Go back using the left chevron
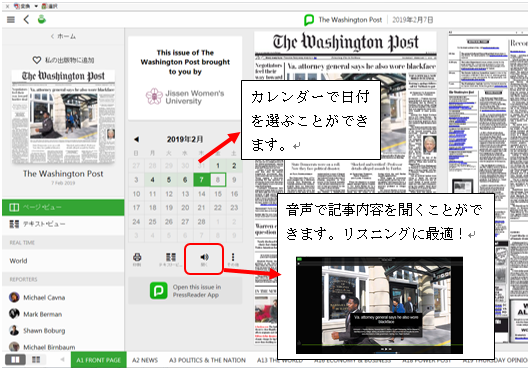 [x=26, y=20]
